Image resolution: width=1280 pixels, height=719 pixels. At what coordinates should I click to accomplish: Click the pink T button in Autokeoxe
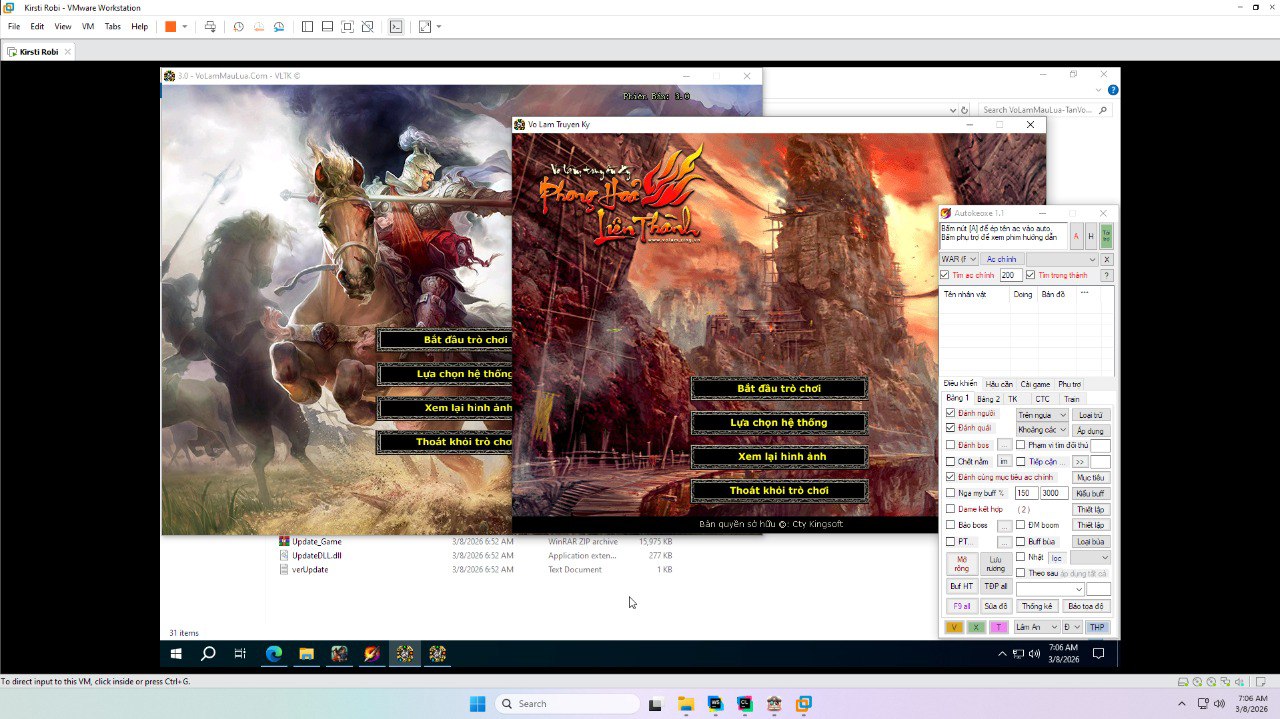(x=999, y=627)
